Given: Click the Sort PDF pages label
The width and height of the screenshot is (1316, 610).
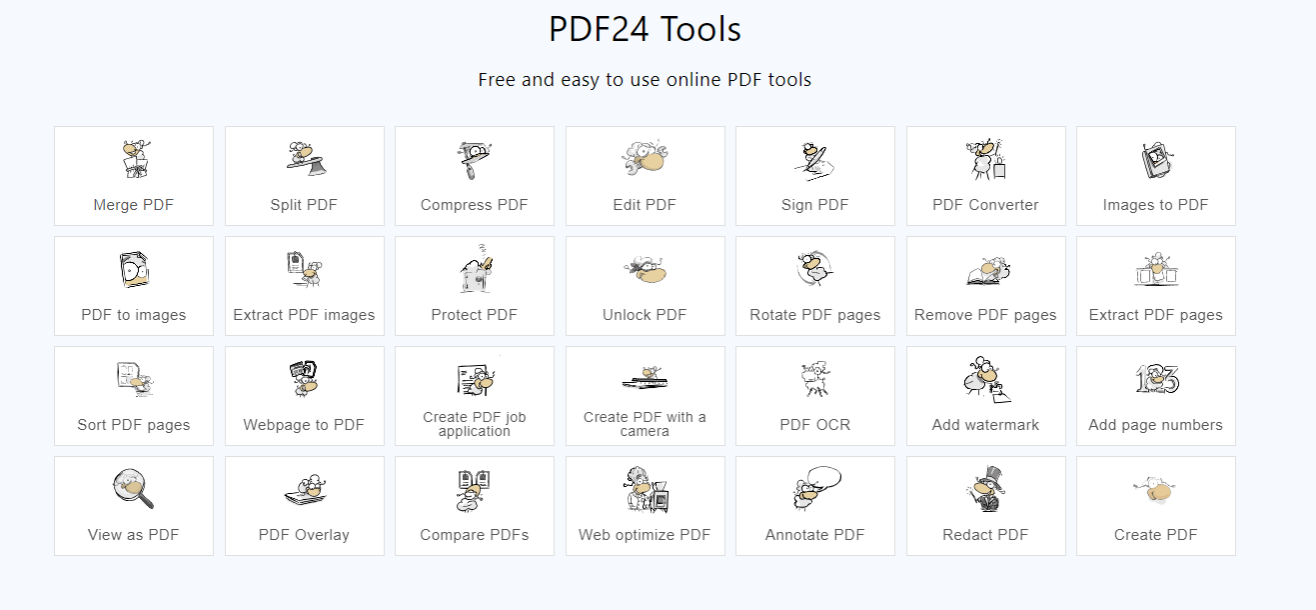Looking at the screenshot, I should [134, 425].
